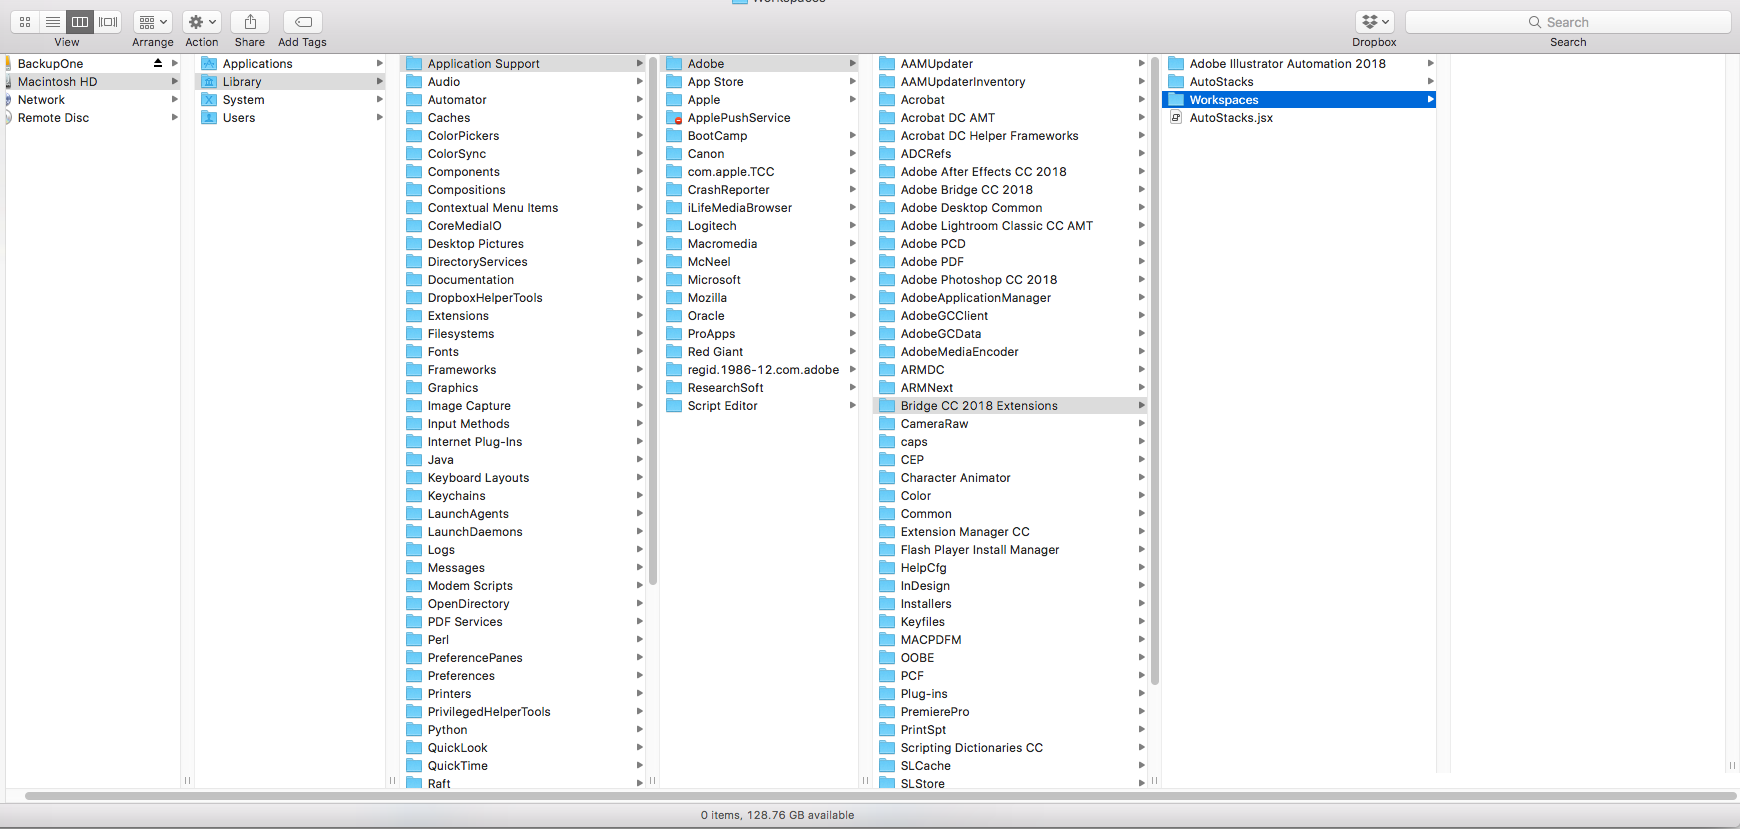This screenshot has height=829, width=1740.
Task: Click the ApplePushService folder with red badge
Action: pos(674,118)
